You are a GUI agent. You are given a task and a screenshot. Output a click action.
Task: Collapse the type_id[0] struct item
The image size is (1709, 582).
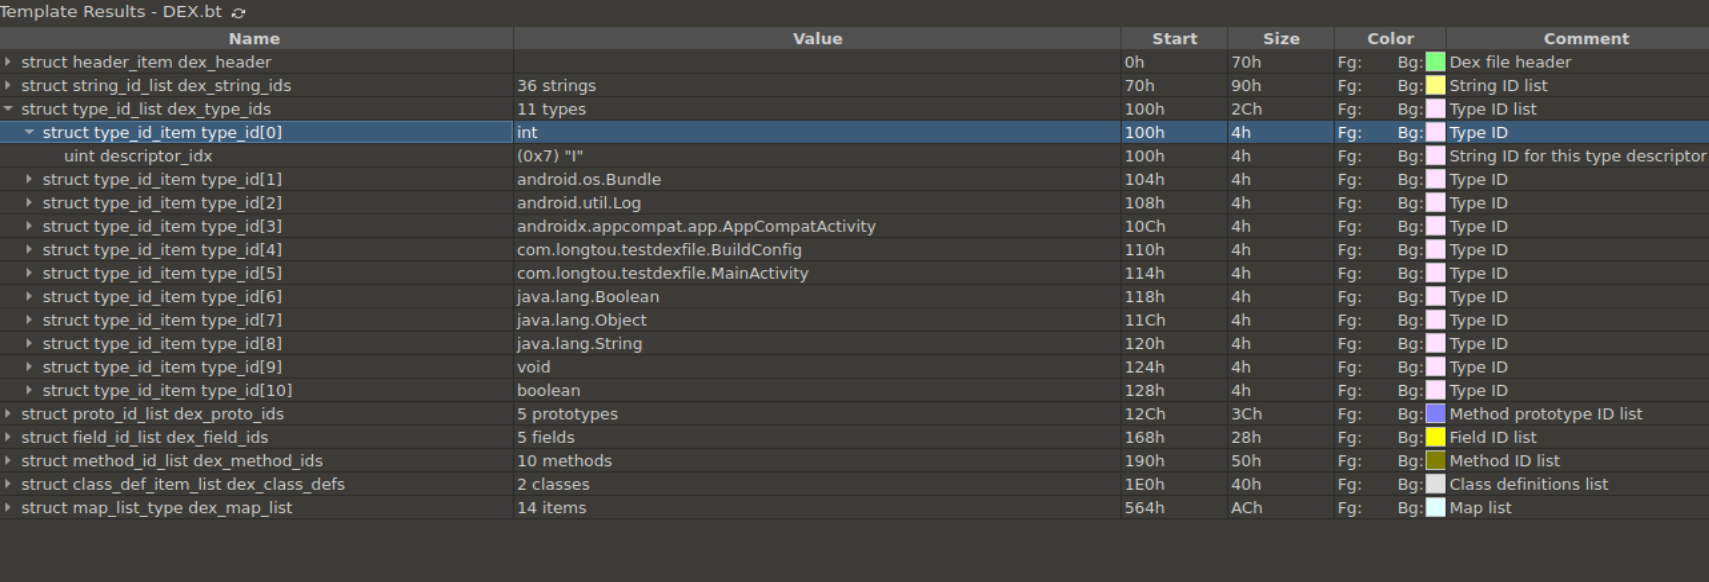29,132
